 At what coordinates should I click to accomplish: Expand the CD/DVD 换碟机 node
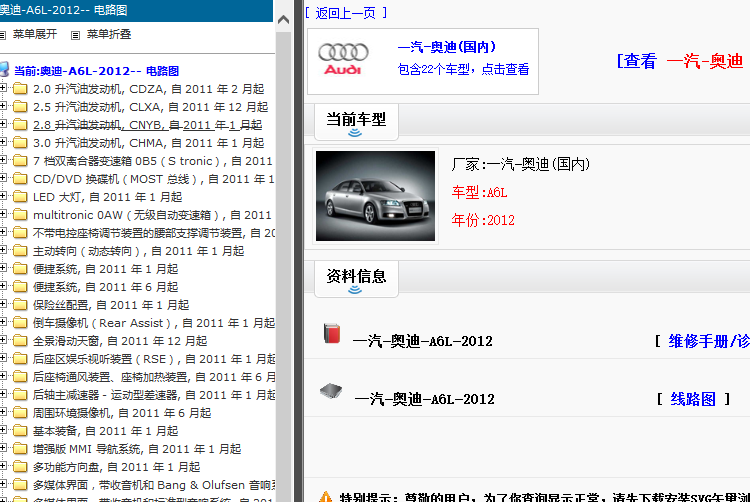(x=3, y=178)
